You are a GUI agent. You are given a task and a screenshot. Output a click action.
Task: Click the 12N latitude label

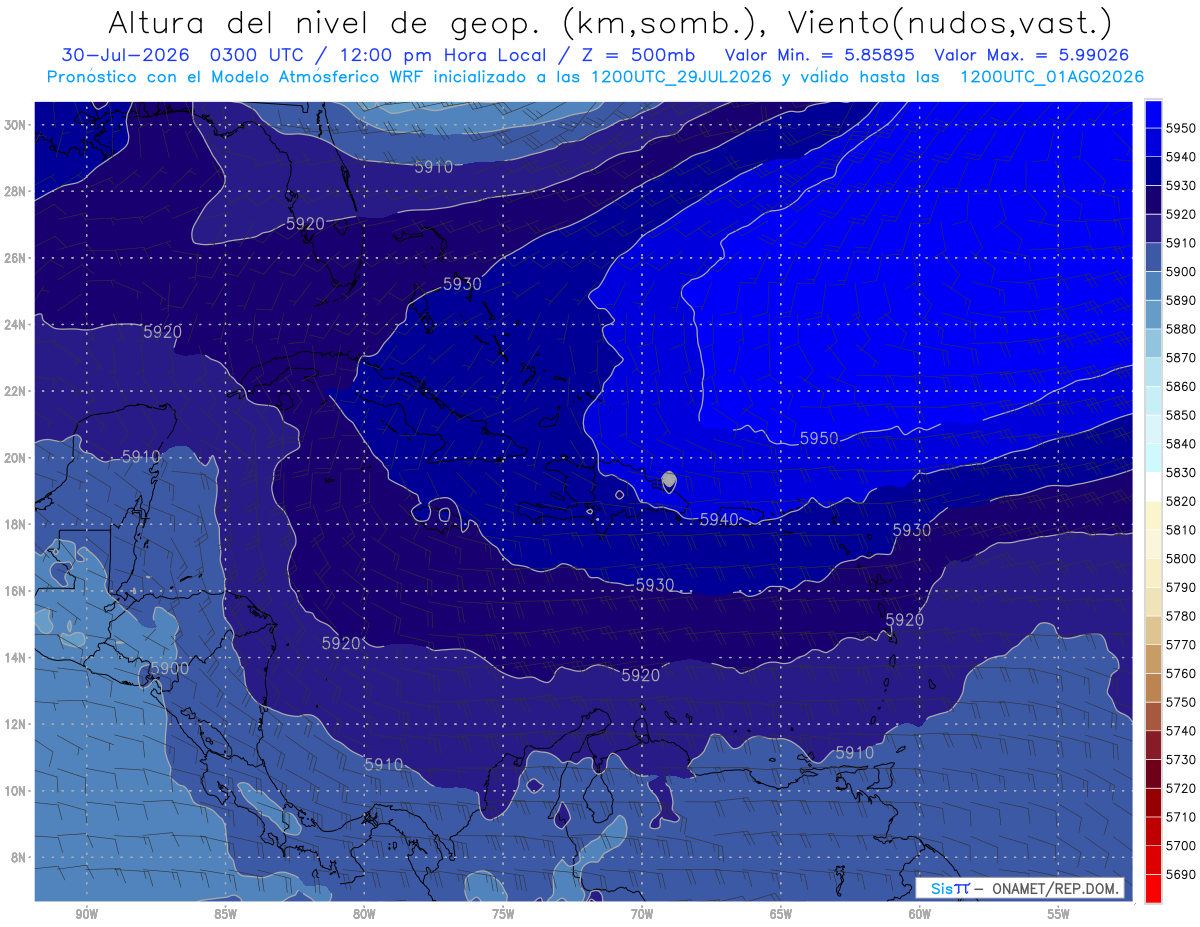click(x=15, y=724)
